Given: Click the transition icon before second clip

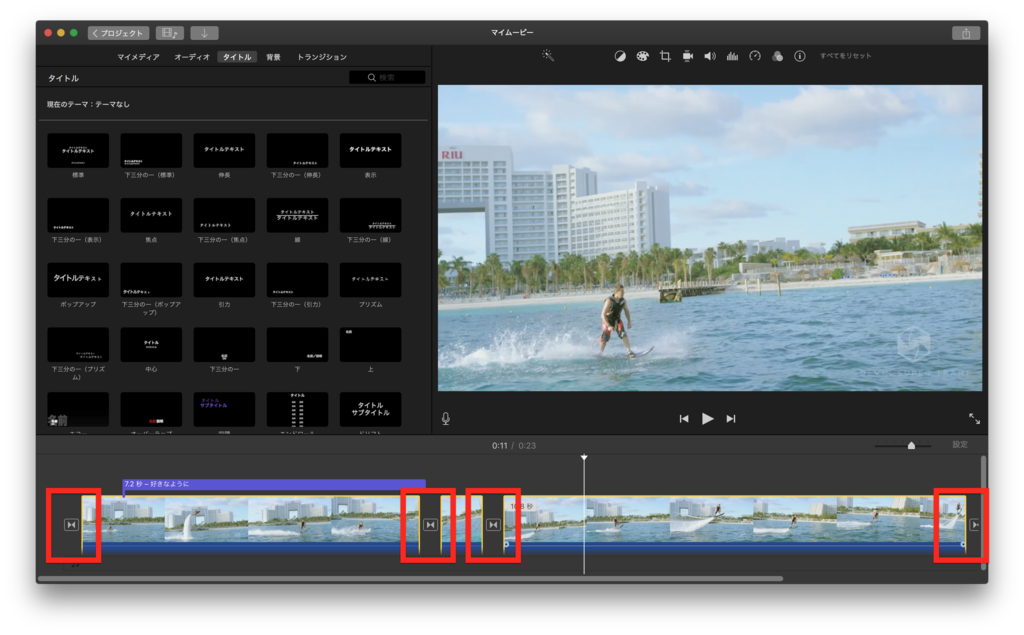Looking at the screenshot, I should (493, 525).
